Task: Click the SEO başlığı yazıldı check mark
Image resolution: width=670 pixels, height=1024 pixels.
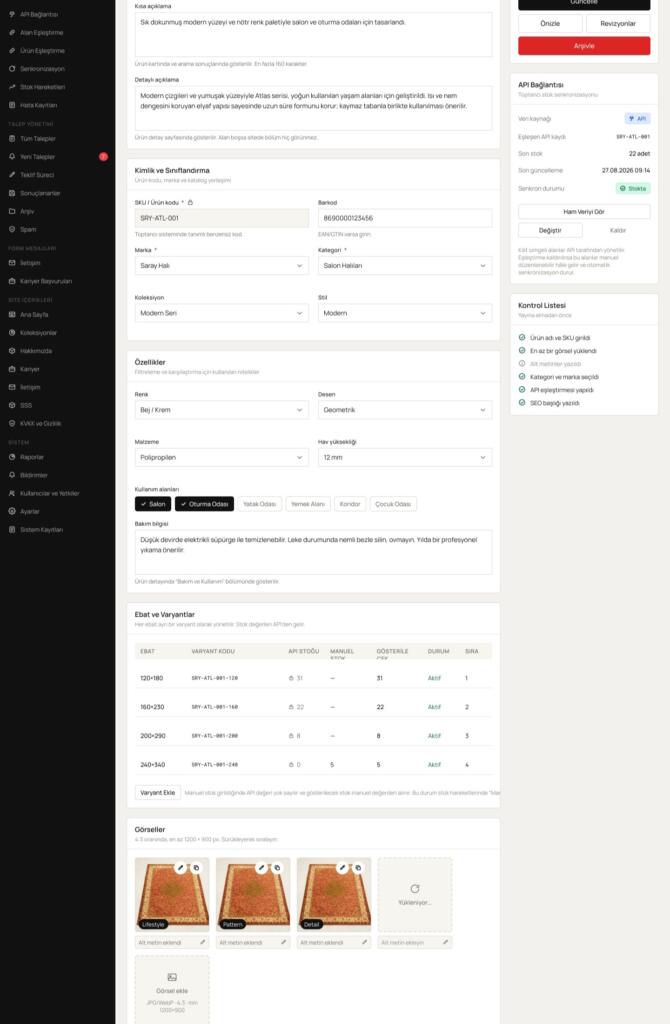Action: 522,403
